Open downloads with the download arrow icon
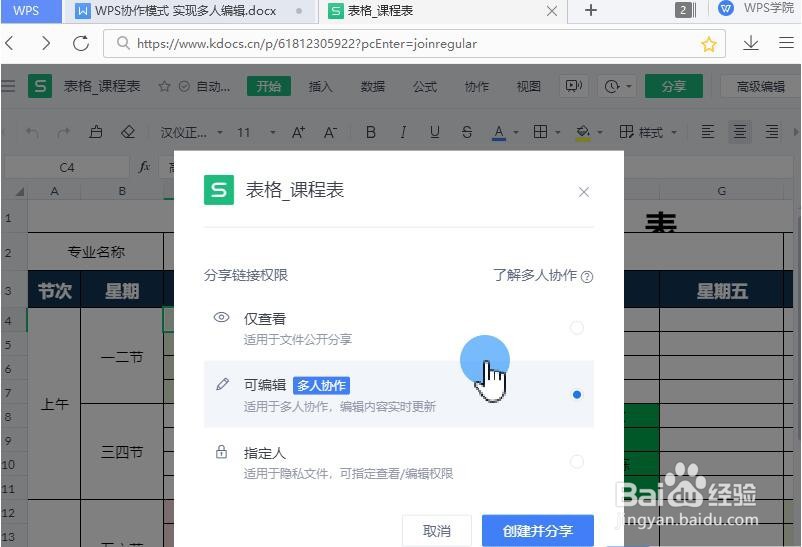 [750, 43]
